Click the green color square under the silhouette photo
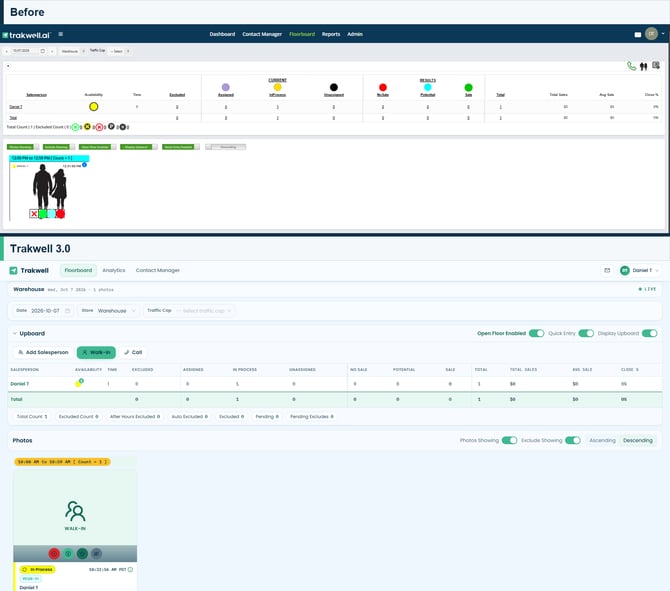670x591 pixels. coord(43,214)
